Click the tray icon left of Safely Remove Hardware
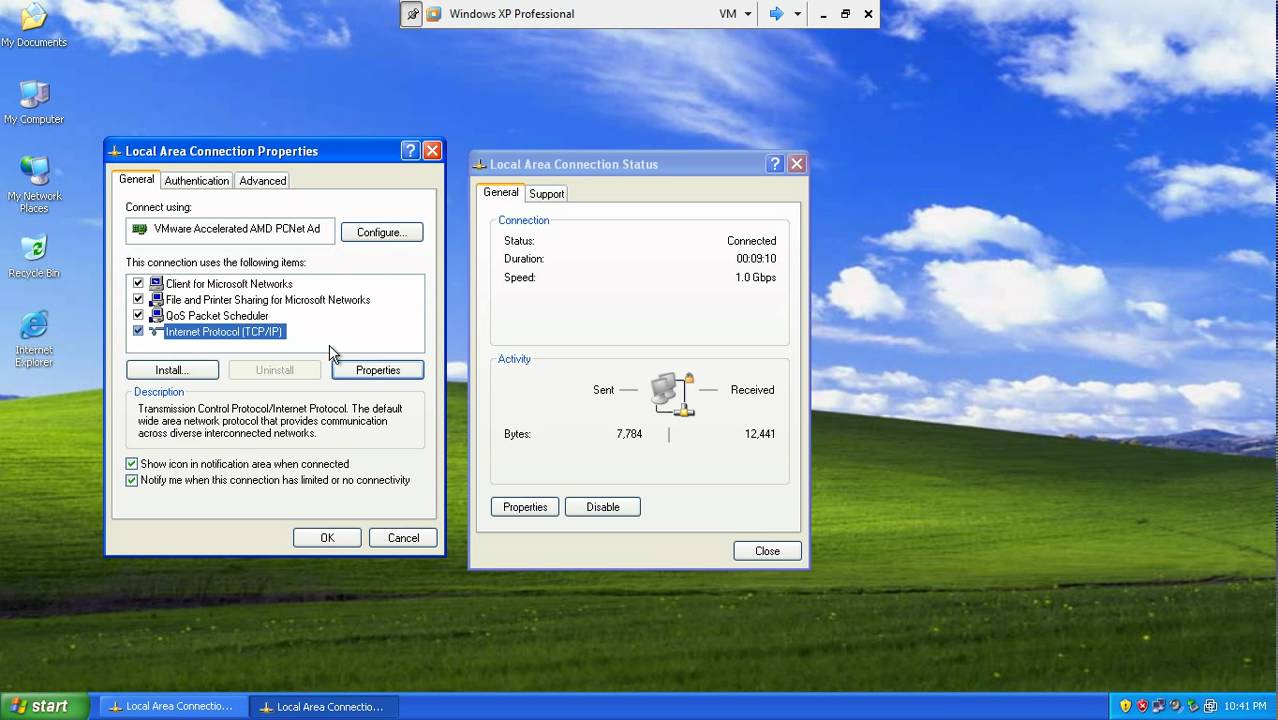Screen dimensions: 1278x720 pyautogui.click(x=1176, y=706)
